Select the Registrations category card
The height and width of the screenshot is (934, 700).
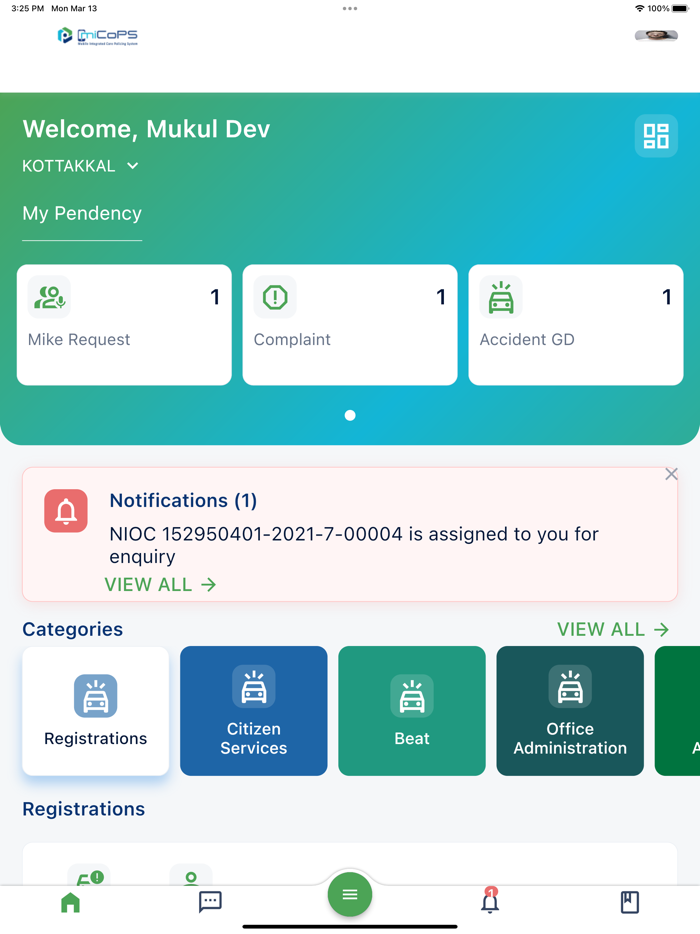coord(95,711)
